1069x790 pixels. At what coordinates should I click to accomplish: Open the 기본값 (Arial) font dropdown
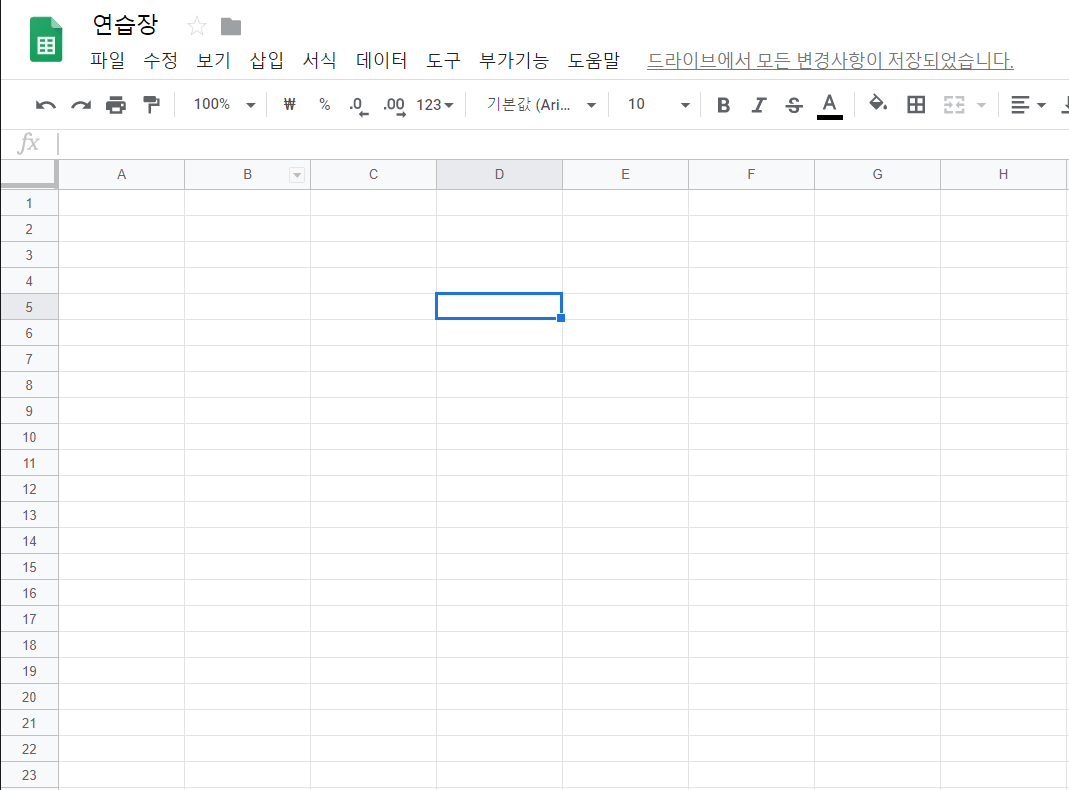click(541, 105)
